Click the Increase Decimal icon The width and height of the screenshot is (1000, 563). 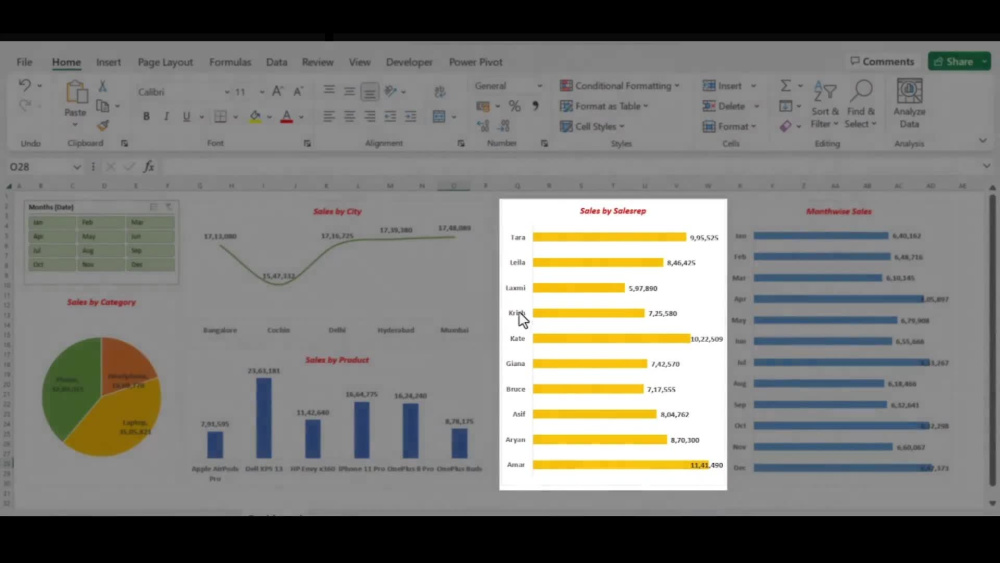(483, 126)
